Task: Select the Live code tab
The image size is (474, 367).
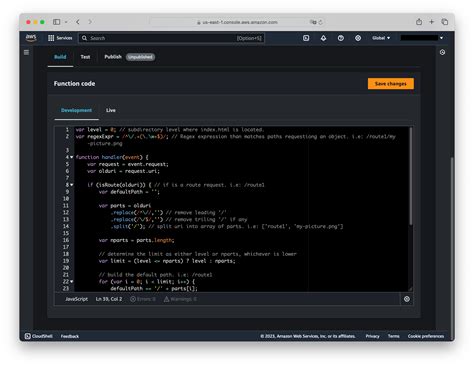Action: click(111, 110)
